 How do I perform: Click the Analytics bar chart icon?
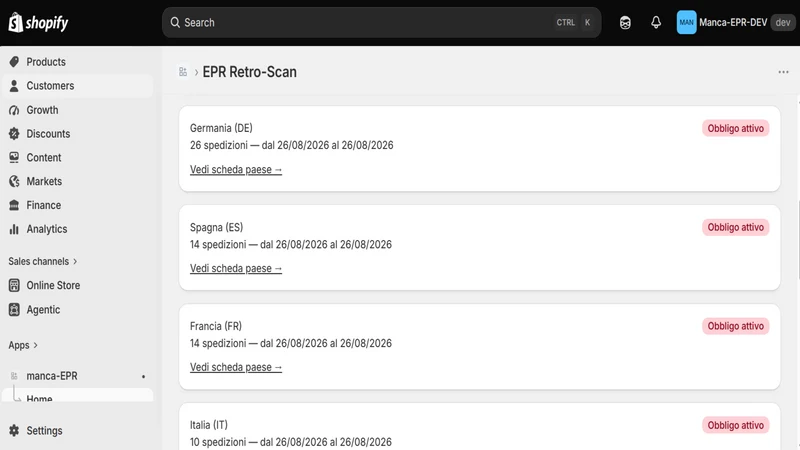tap(14, 229)
